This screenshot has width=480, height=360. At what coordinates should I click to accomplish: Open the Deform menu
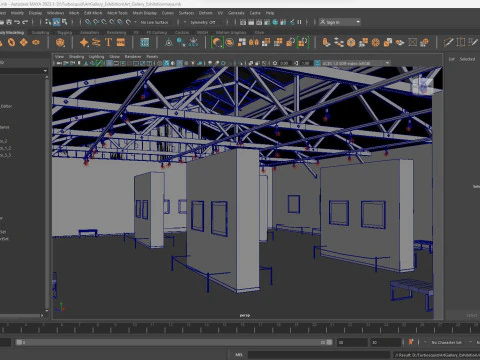205,13
